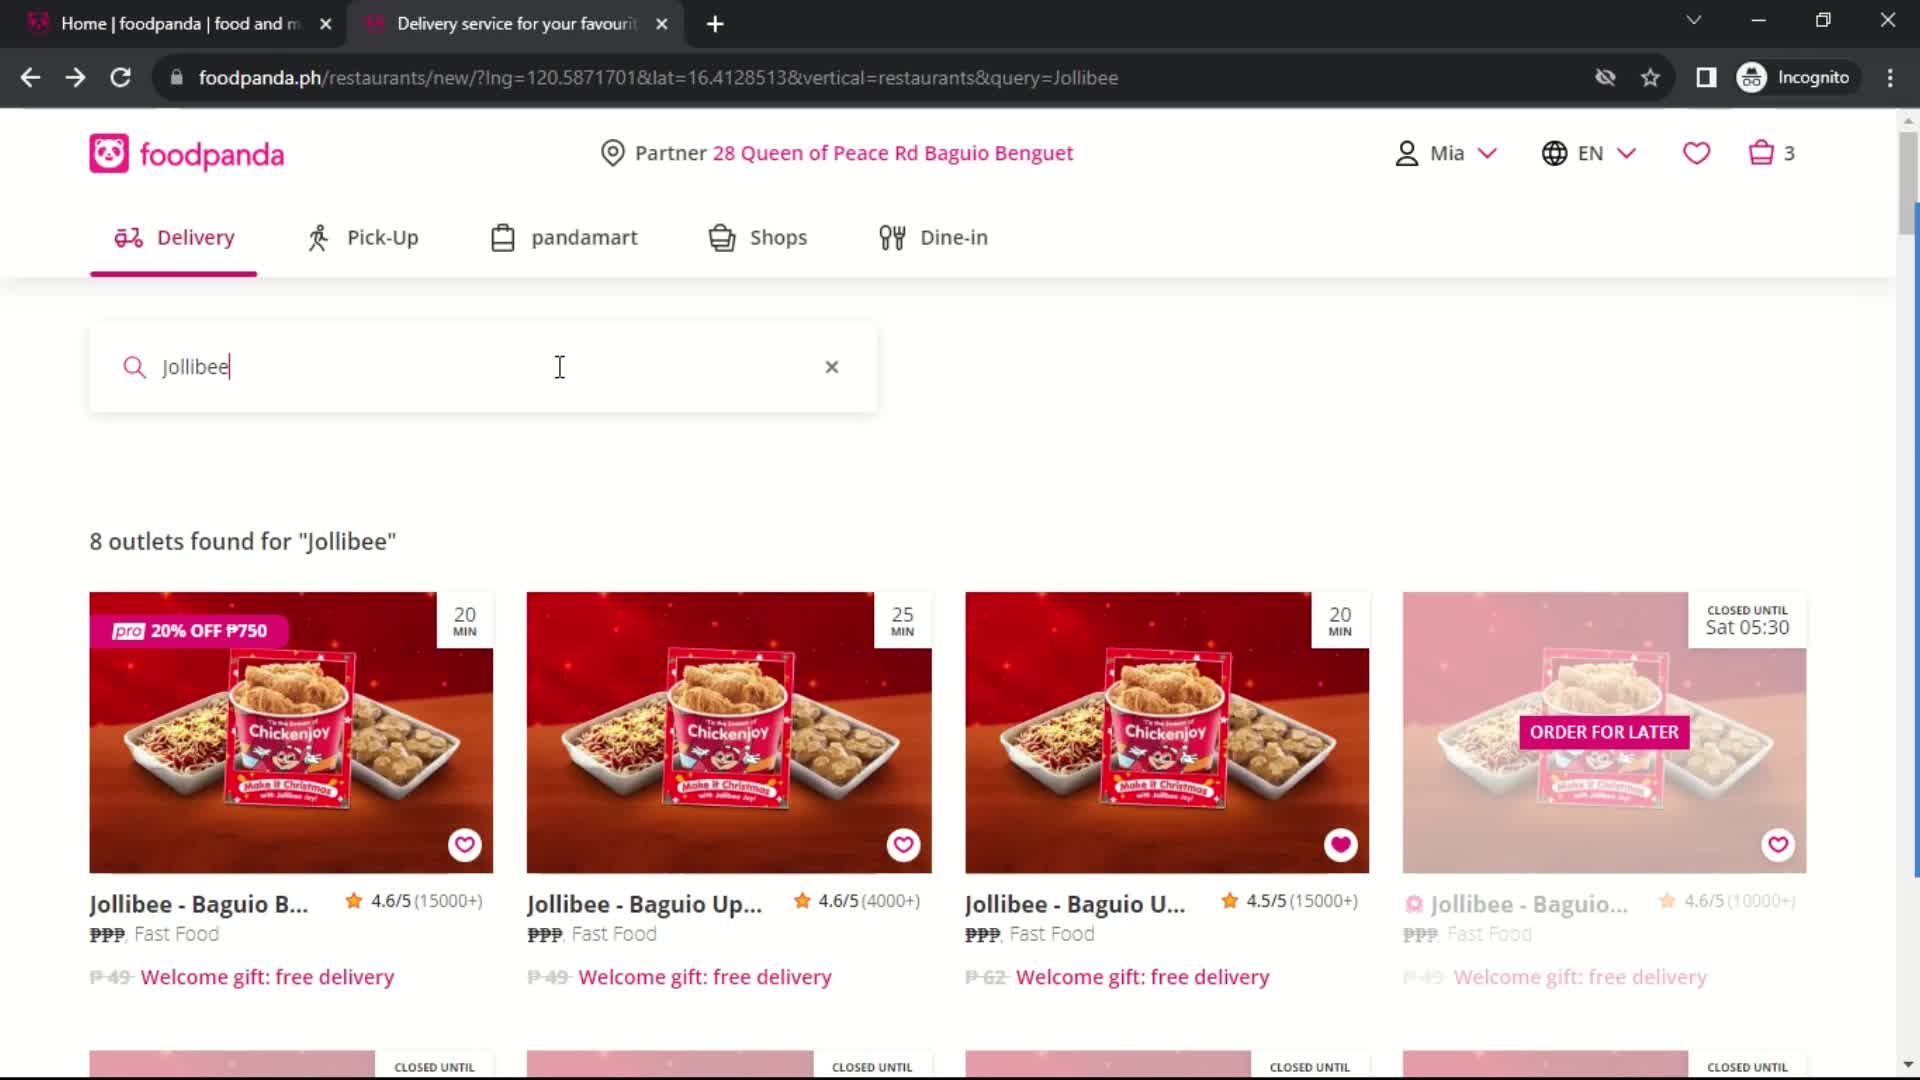Reload the current page
1920x1080 pixels.
[x=120, y=77]
